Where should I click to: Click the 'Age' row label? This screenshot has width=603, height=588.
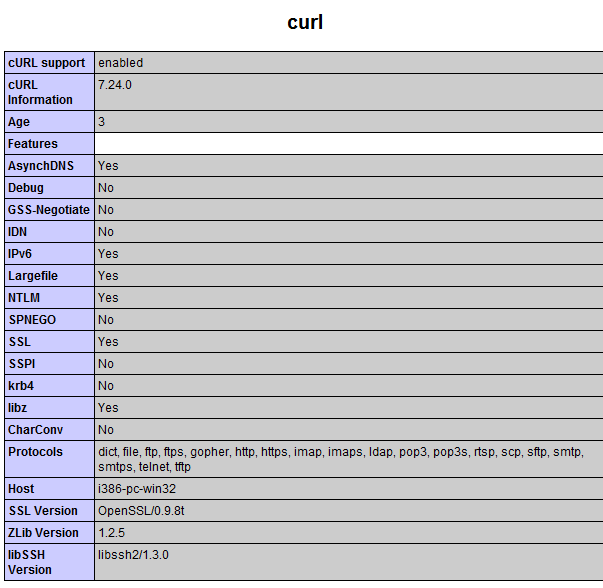coord(19,122)
